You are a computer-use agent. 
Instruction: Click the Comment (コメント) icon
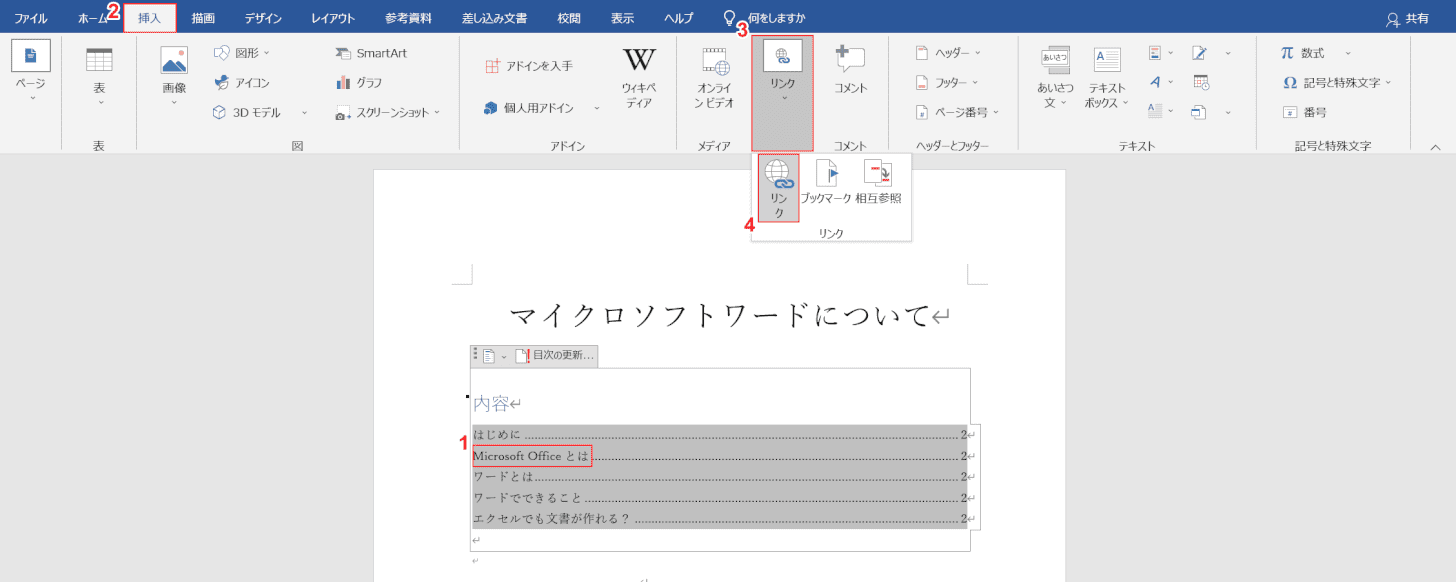click(850, 59)
